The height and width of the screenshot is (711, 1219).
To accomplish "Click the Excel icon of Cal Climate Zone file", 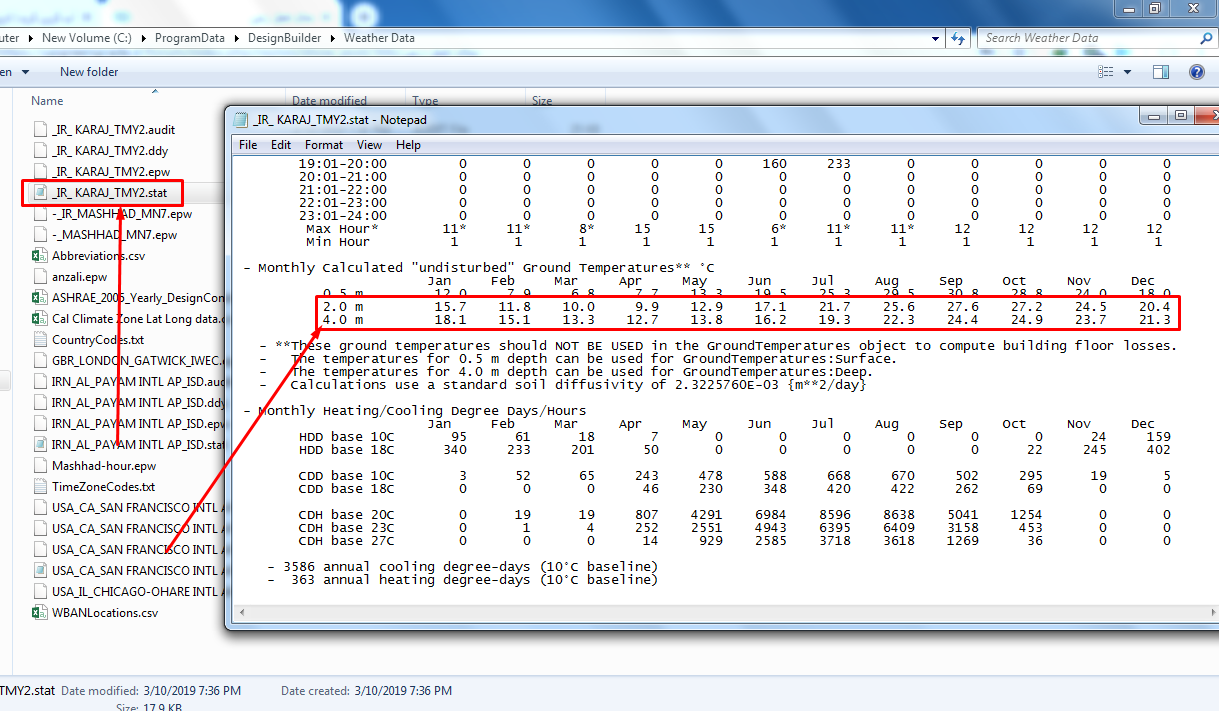I will (40, 318).
